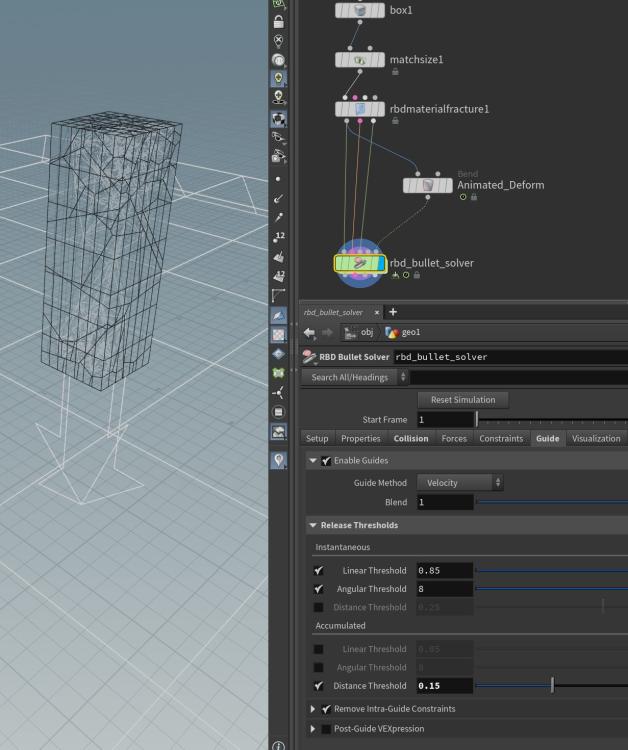Viewport: 628px width, 750px height.
Task: Click the green four-lobed display icon
Action: pos(278,373)
